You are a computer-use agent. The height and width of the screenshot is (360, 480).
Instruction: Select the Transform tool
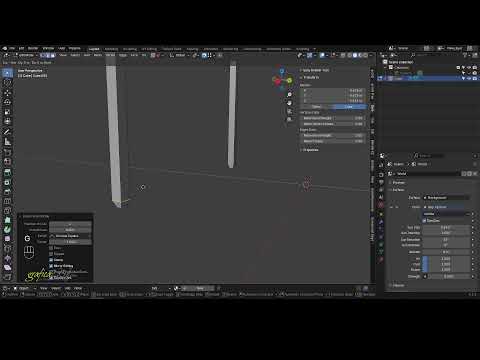pyautogui.click(x=7, y=121)
